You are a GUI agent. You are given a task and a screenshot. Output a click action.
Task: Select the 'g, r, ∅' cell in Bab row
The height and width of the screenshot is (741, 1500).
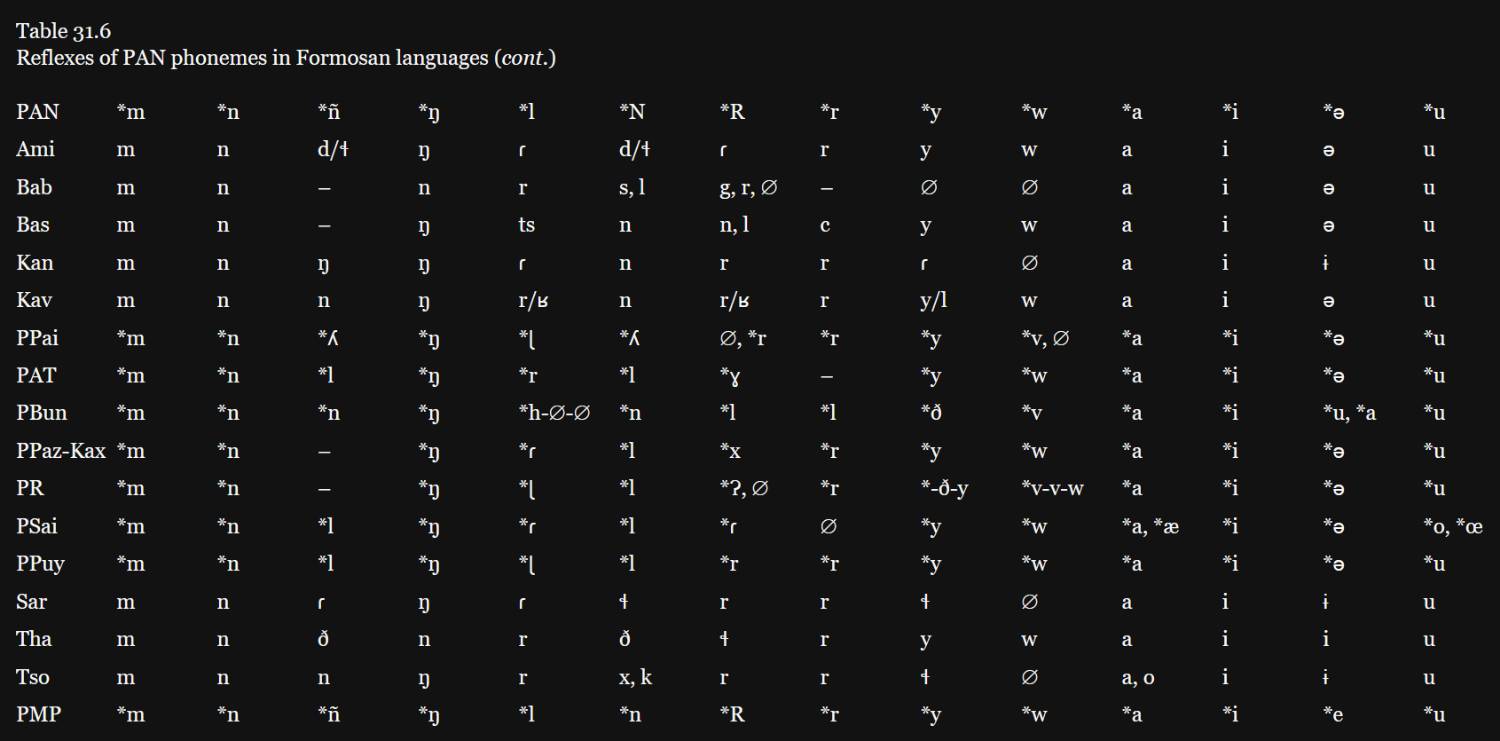pyautogui.click(x=748, y=187)
